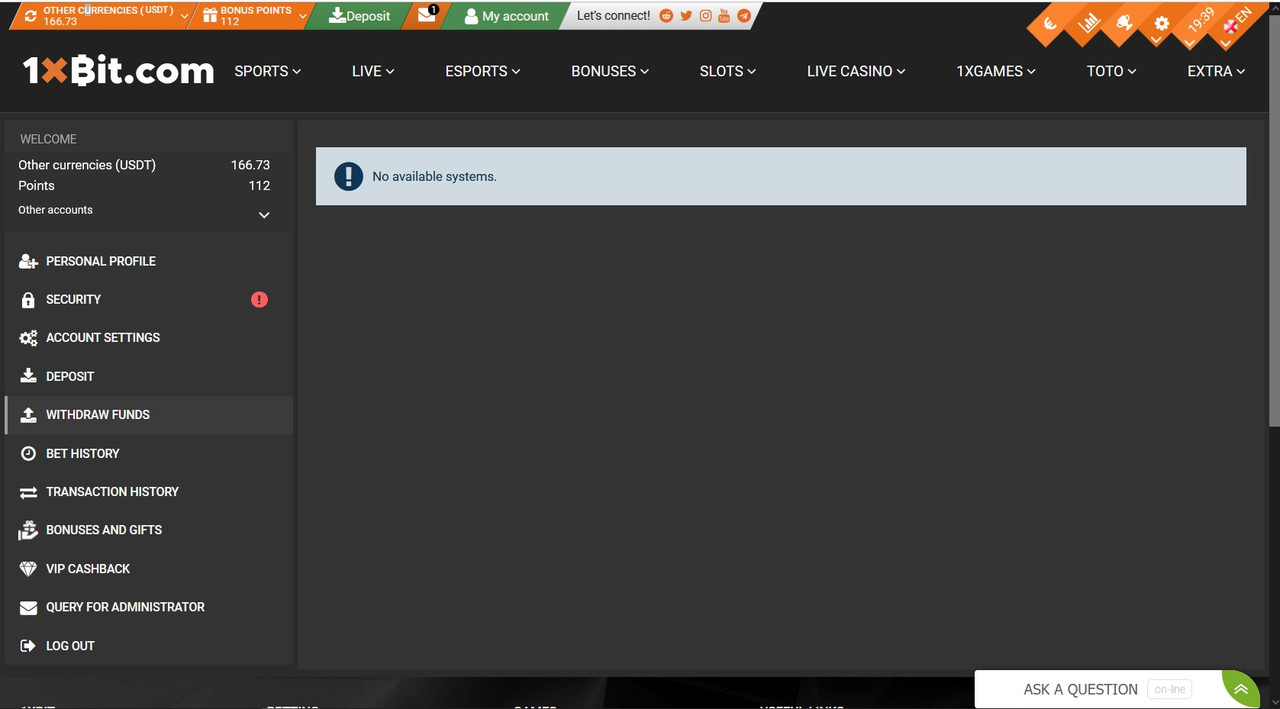Click the Let's connect! label
1280x709 pixels.
(x=613, y=16)
